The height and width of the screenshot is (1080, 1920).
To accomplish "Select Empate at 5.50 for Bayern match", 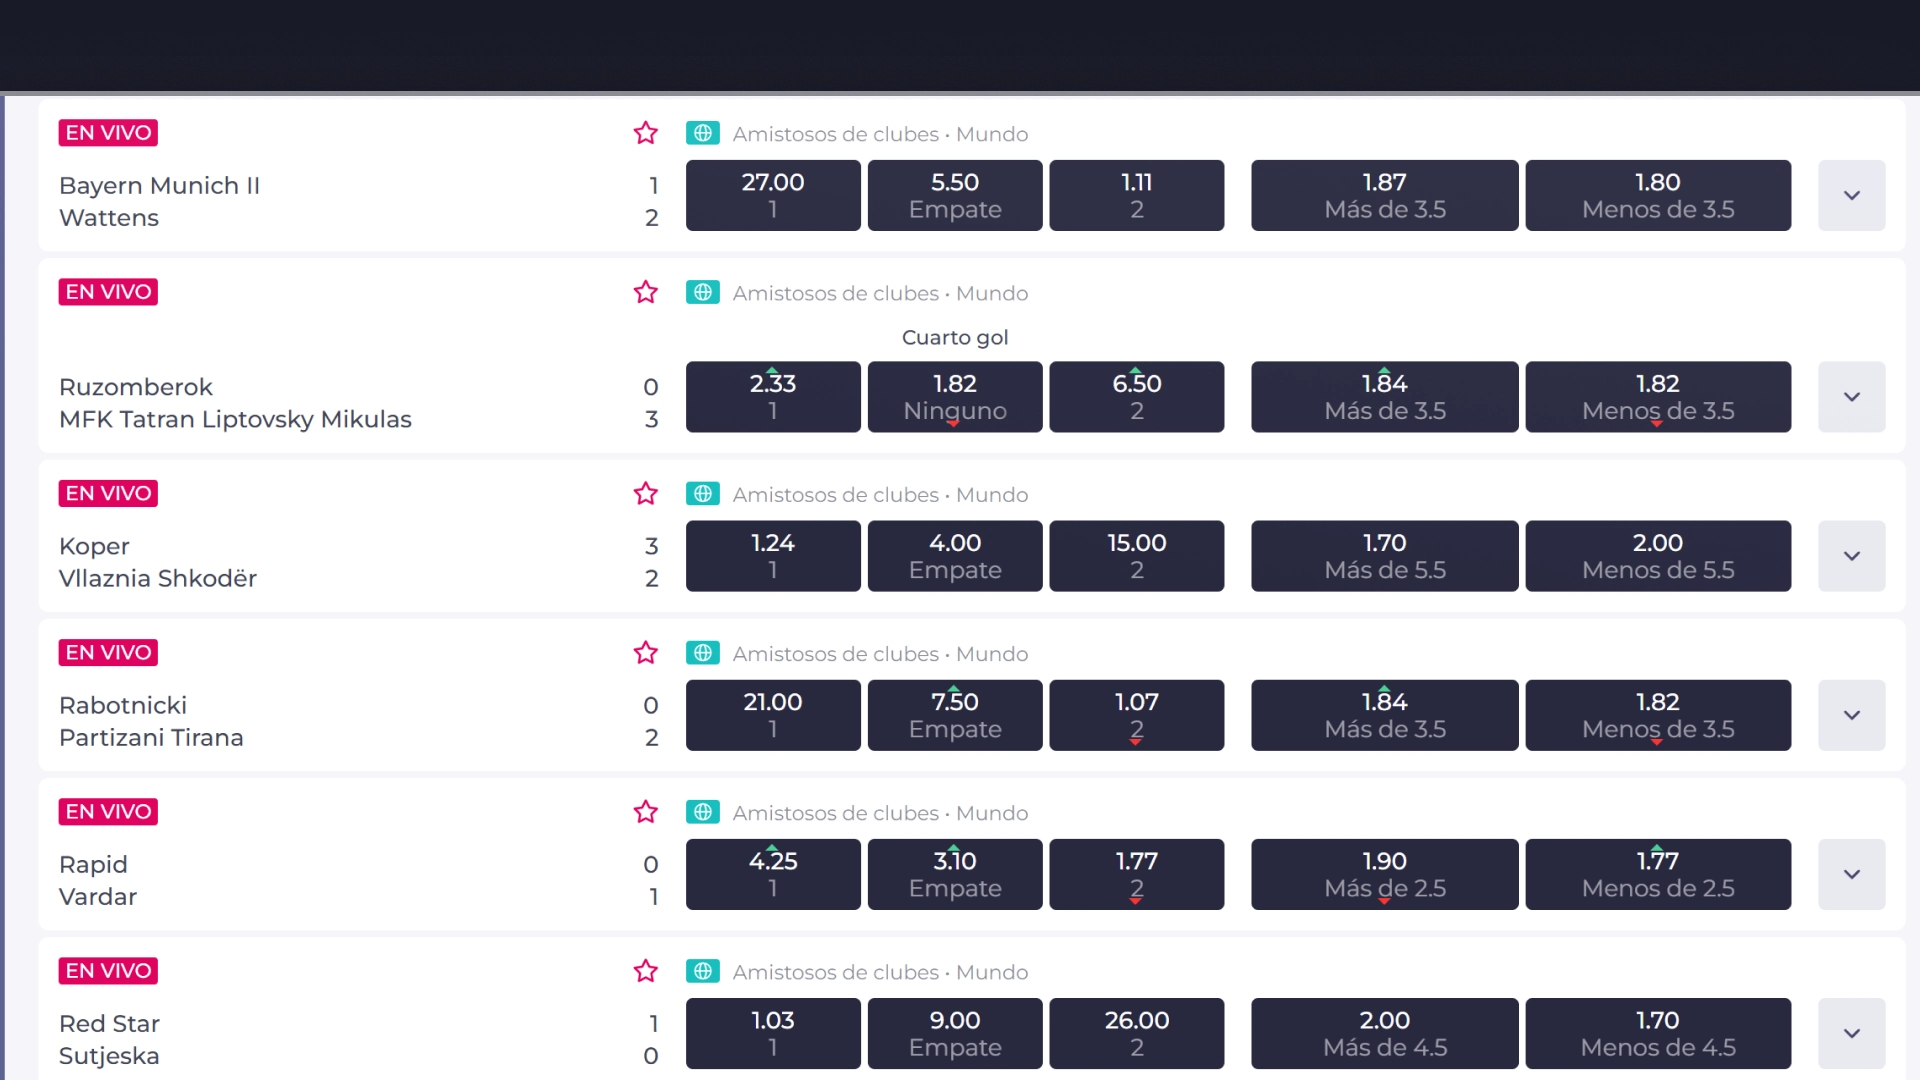I will tap(955, 195).
